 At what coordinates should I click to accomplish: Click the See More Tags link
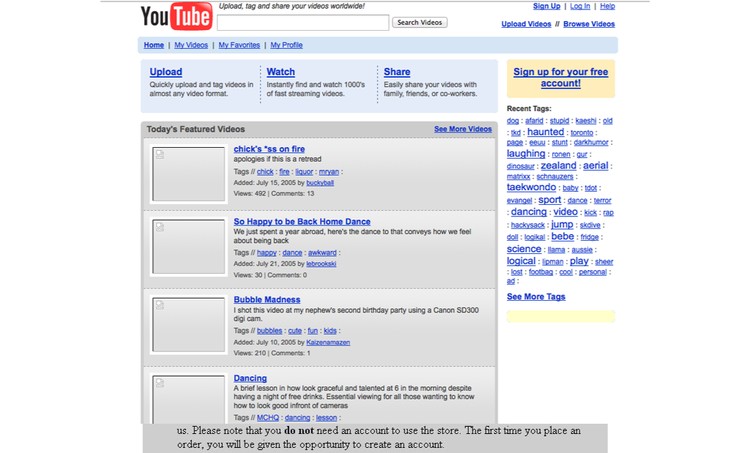536,297
